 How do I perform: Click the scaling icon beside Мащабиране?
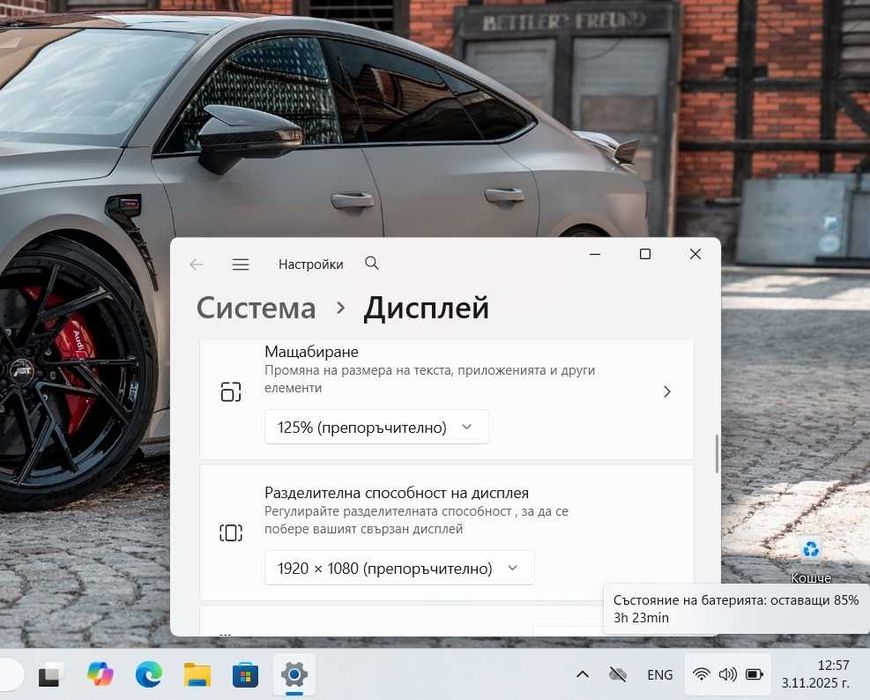231,392
